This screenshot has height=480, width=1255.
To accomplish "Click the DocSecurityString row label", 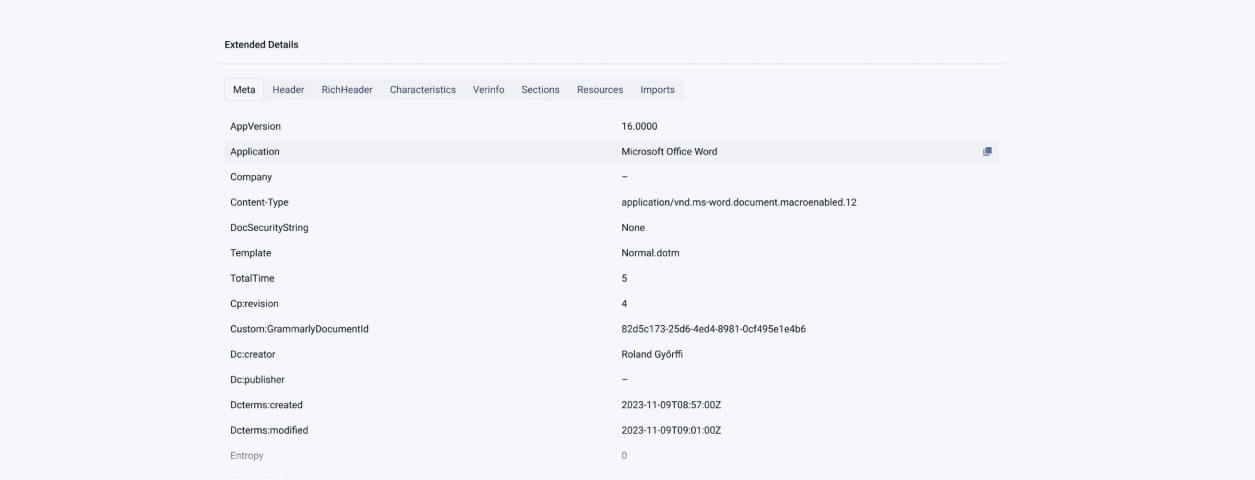I will coord(269,228).
